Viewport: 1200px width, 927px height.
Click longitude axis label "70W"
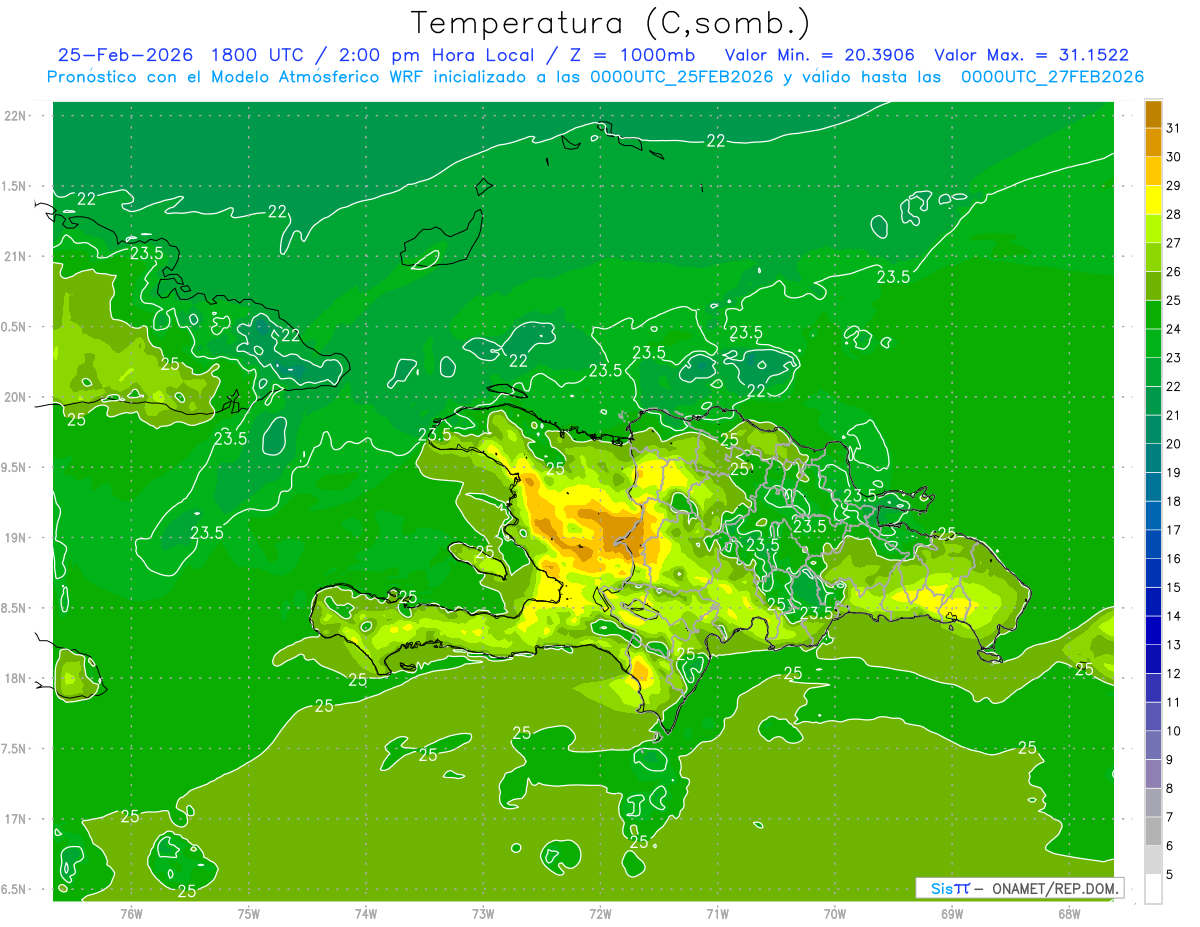point(835,914)
